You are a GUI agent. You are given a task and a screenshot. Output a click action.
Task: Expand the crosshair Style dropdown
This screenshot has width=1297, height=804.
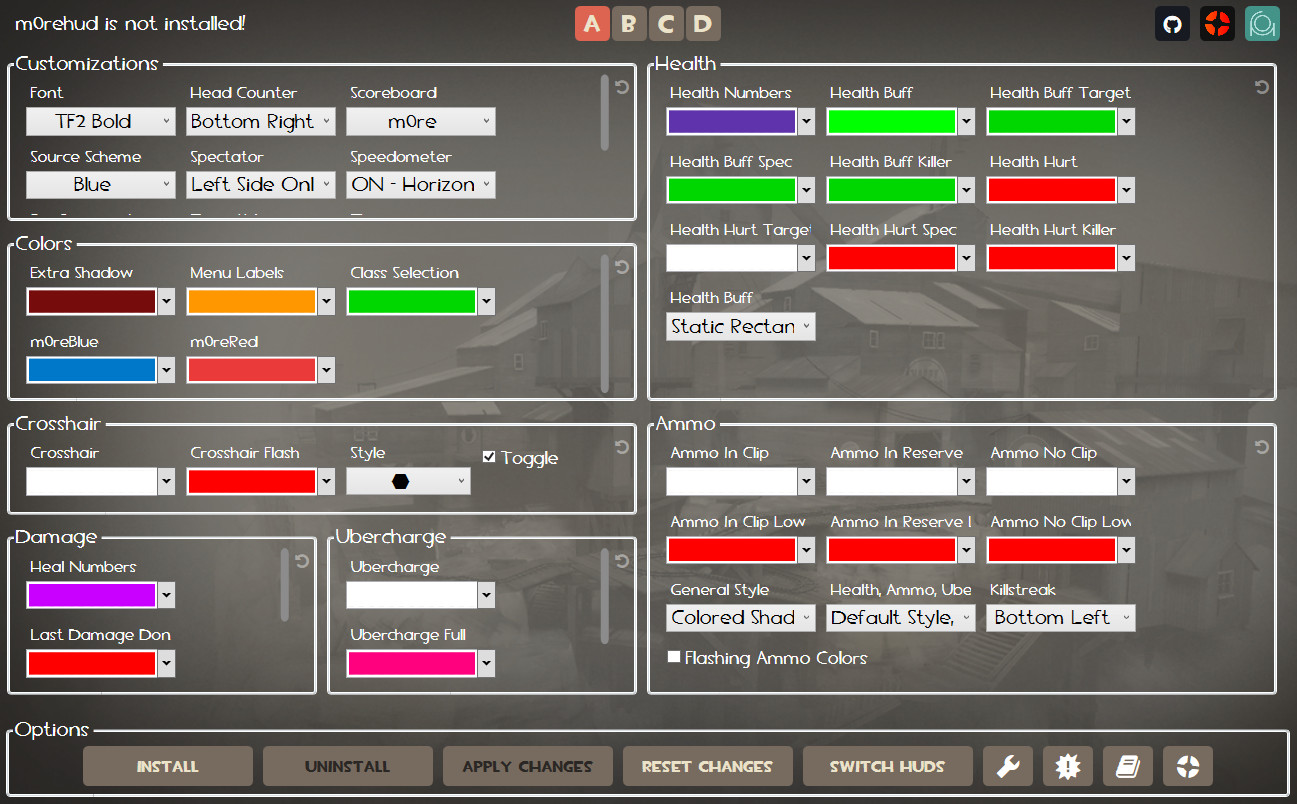[408, 480]
